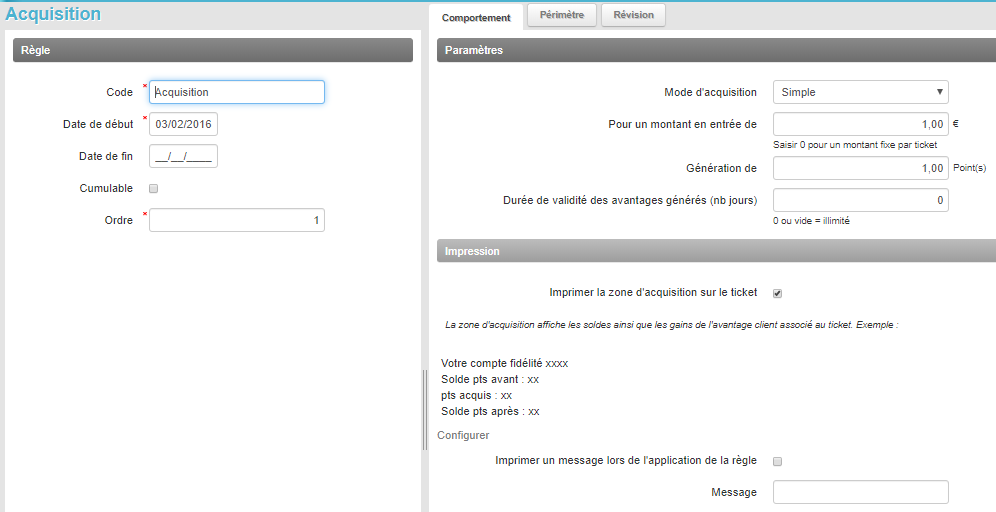Click the Configurer link
This screenshot has width=996, height=512.
(x=463, y=435)
